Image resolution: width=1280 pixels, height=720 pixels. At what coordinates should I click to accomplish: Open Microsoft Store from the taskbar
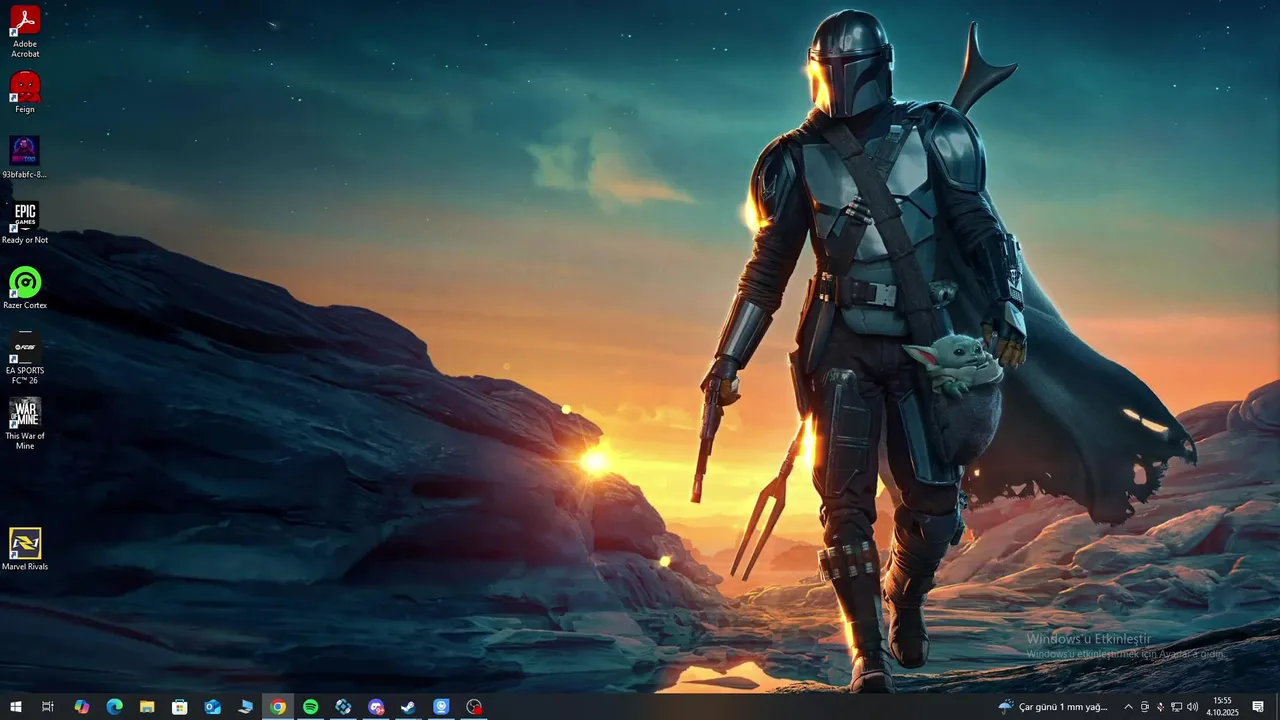pyautogui.click(x=180, y=707)
